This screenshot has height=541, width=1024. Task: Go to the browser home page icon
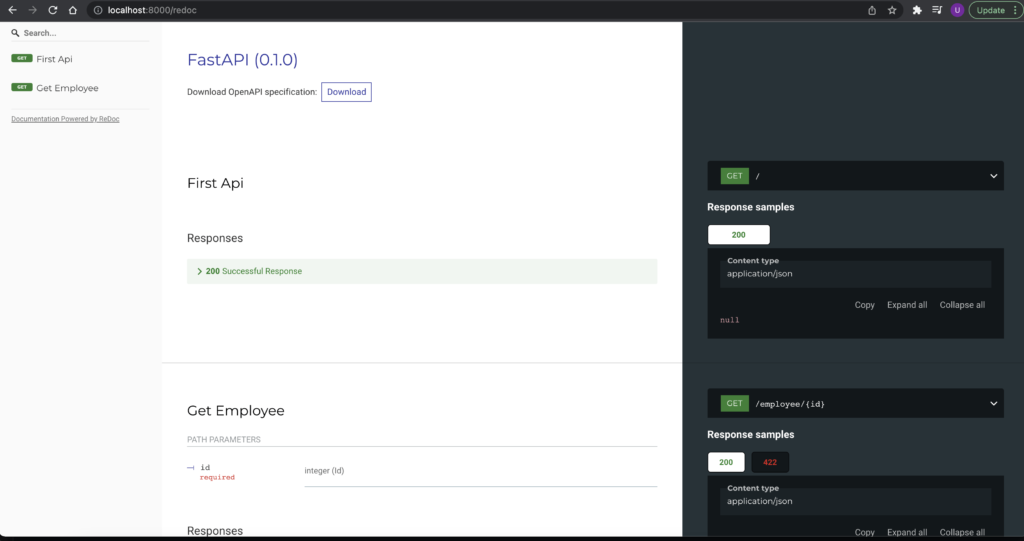[72, 10]
